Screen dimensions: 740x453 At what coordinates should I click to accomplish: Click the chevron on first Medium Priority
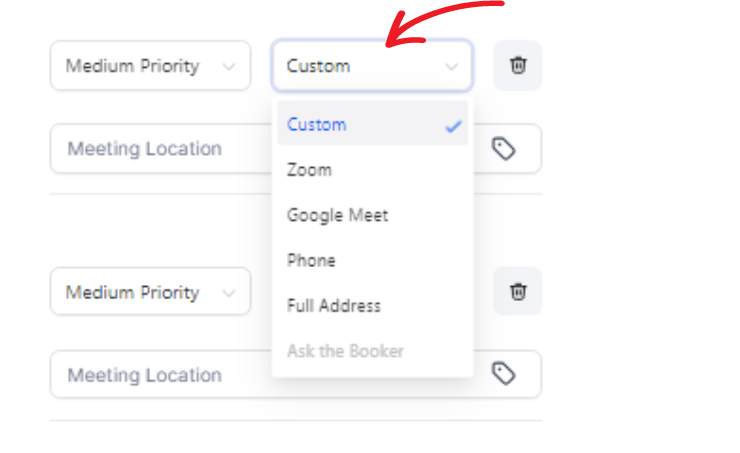point(229,67)
